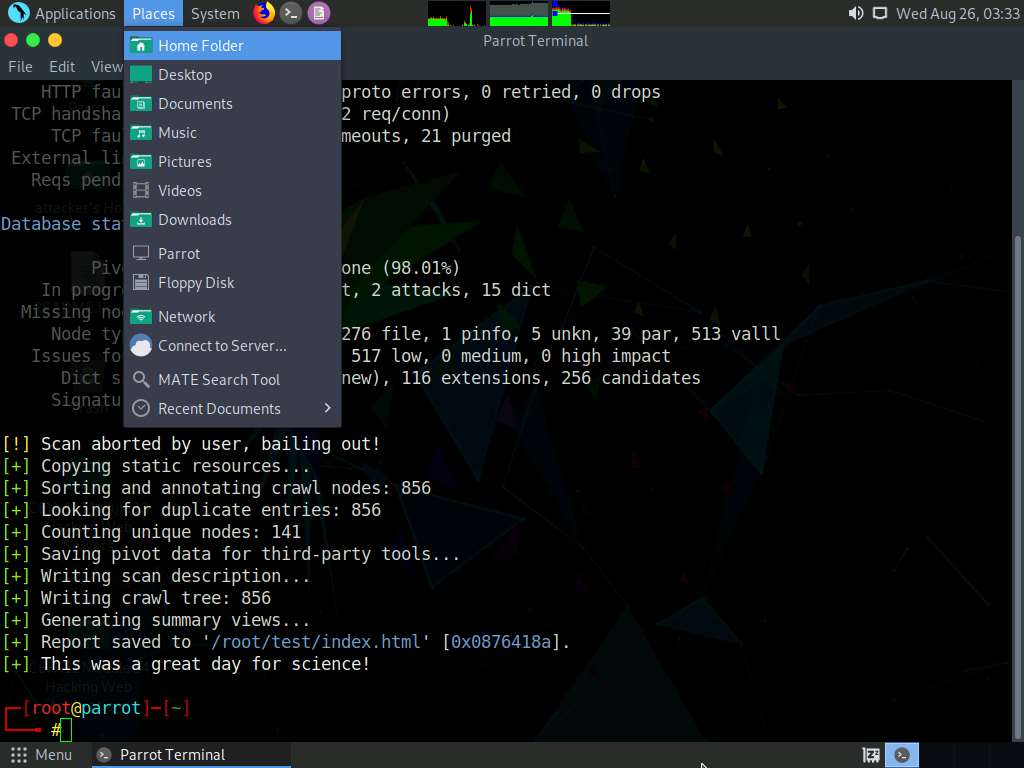
Task: Launch MATE Search Tool
Action: click(232, 379)
